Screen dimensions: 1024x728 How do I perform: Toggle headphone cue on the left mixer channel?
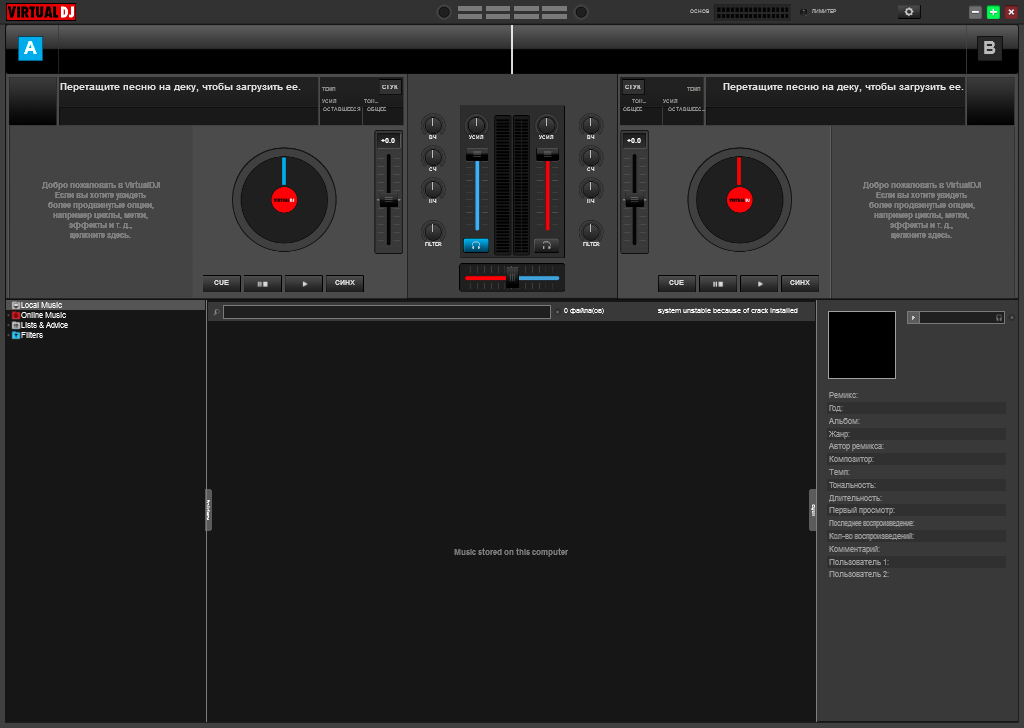pyautogui.click(x=477, y=244)
